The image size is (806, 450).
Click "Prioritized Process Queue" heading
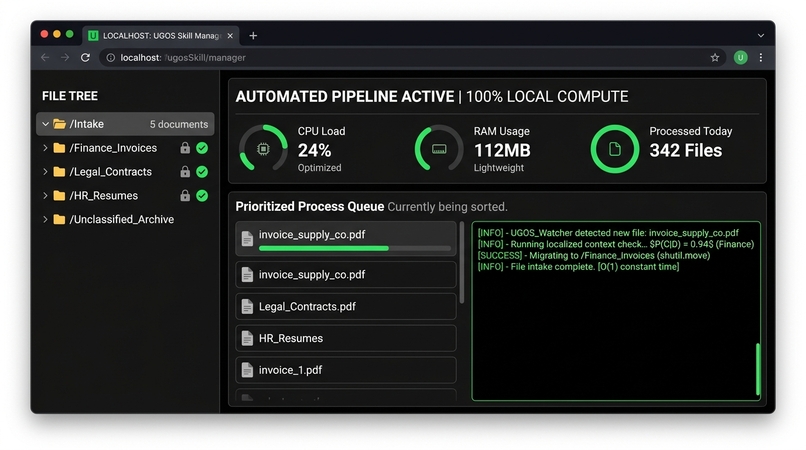tap(309, 206)
